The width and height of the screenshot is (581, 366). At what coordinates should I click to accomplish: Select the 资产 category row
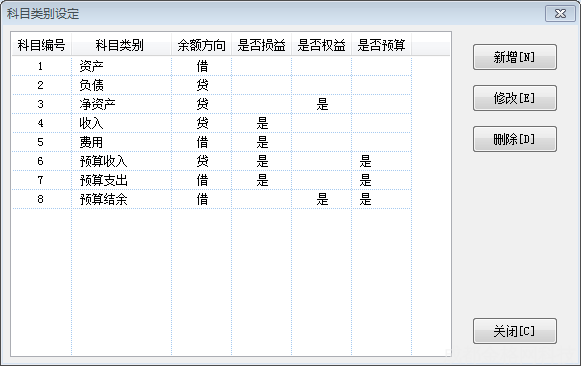point(212,66)
